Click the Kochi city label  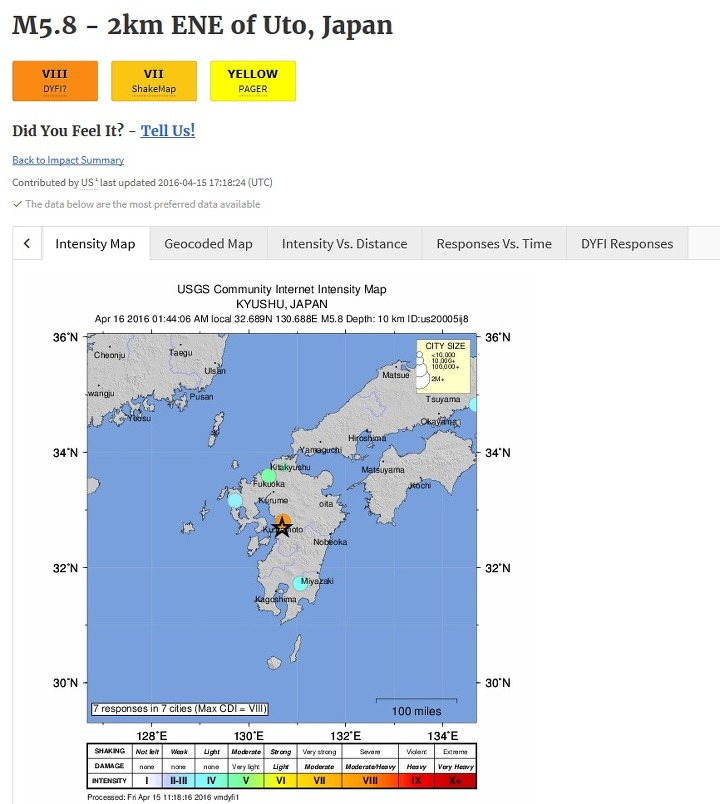(x=421, y=486)
